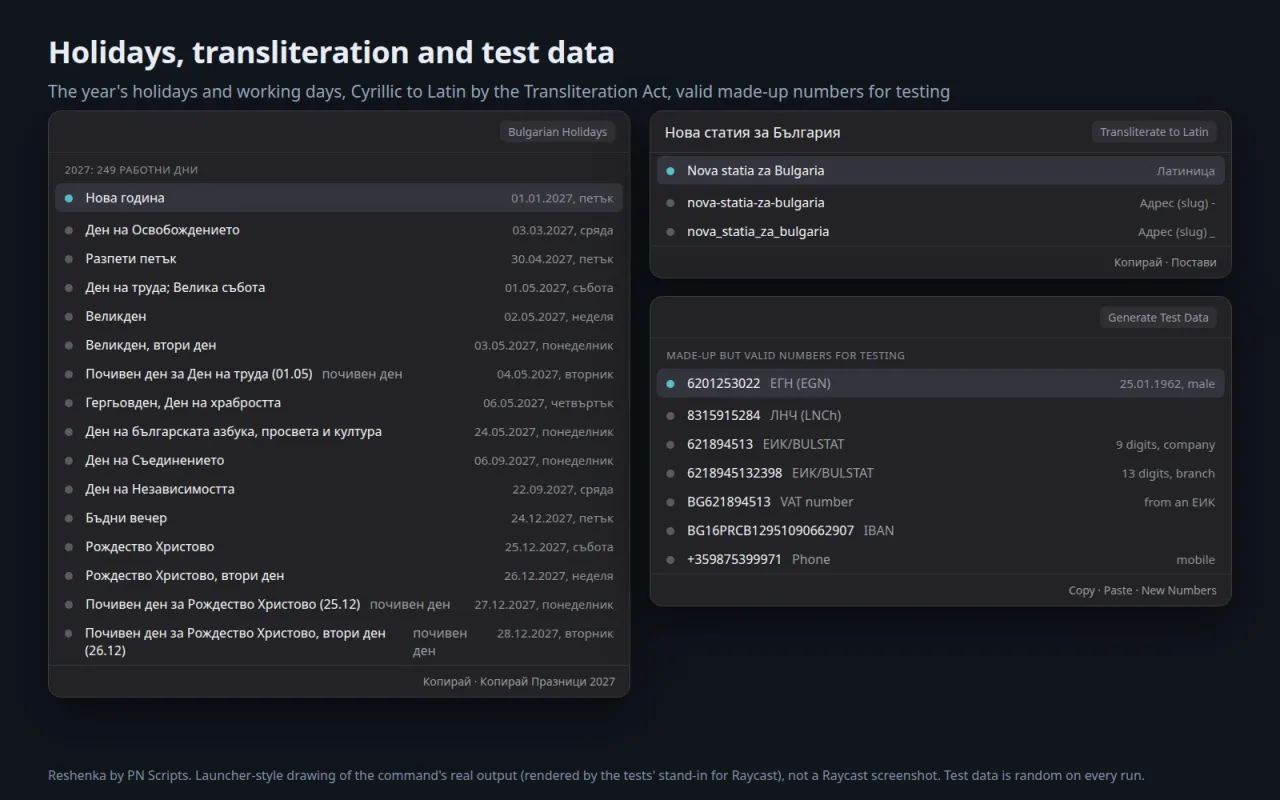
Task: Pick the "Великден" row dated 02.05.2027
Action: (x=339, y=317)
